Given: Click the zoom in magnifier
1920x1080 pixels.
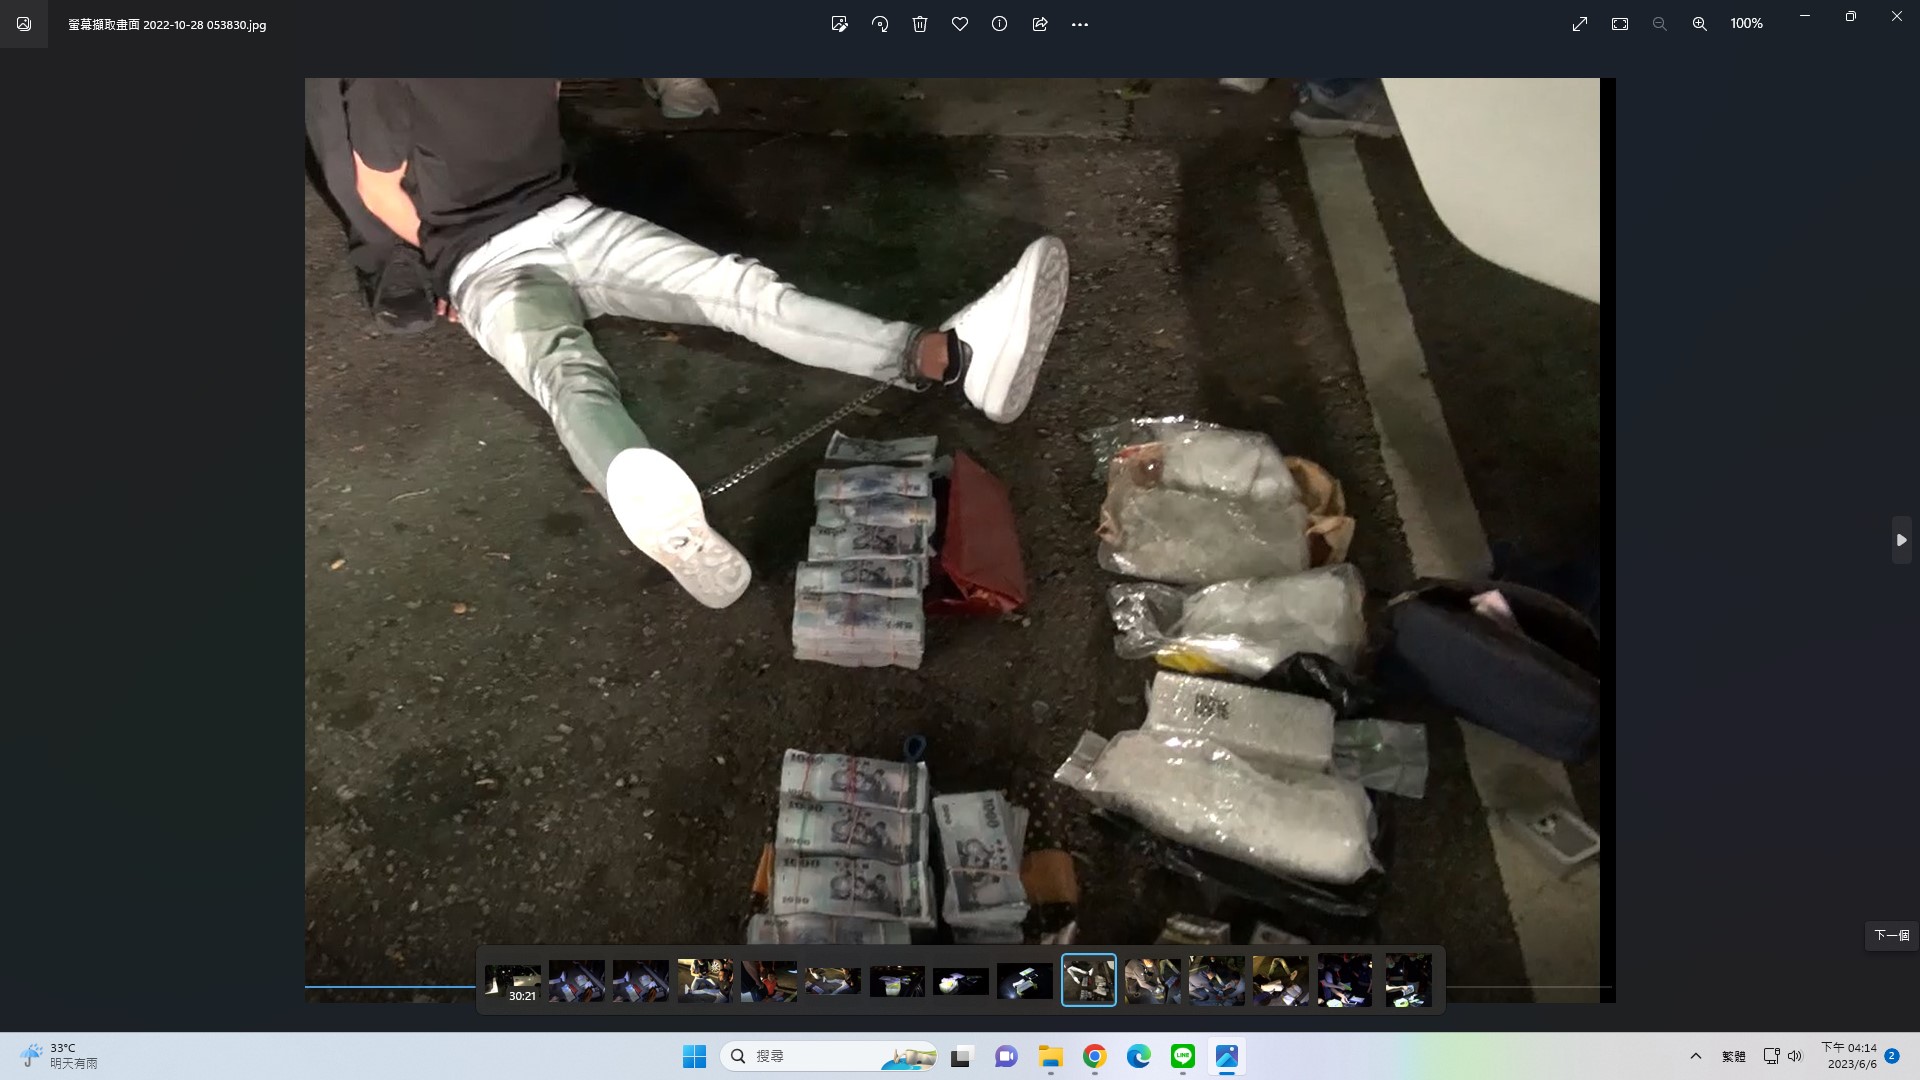Looking at the screenshot, I should 1699,24.
